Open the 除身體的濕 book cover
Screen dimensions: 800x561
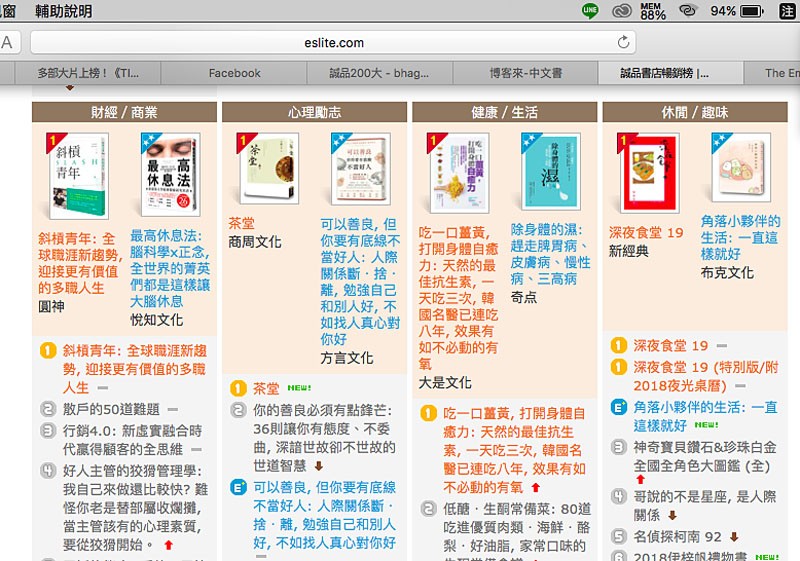click(551, 171)
